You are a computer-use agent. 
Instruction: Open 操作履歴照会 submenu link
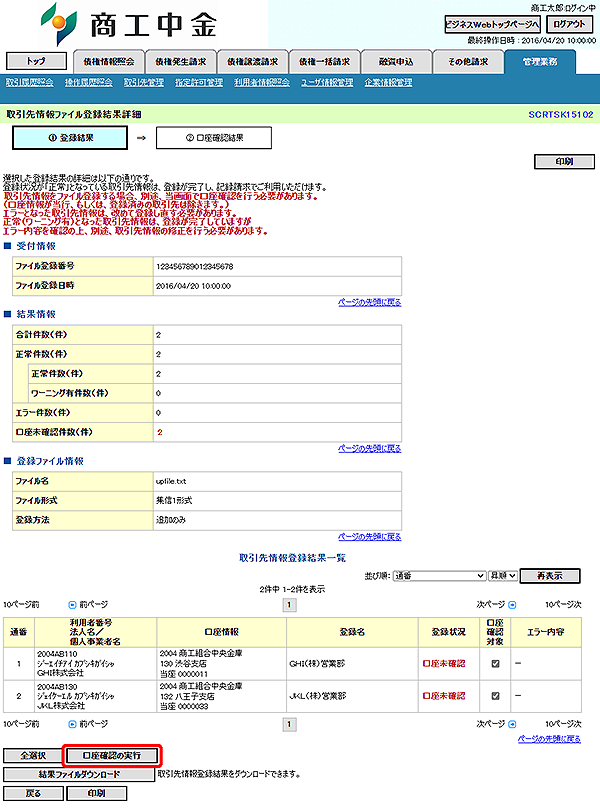[x=89, y=83]
